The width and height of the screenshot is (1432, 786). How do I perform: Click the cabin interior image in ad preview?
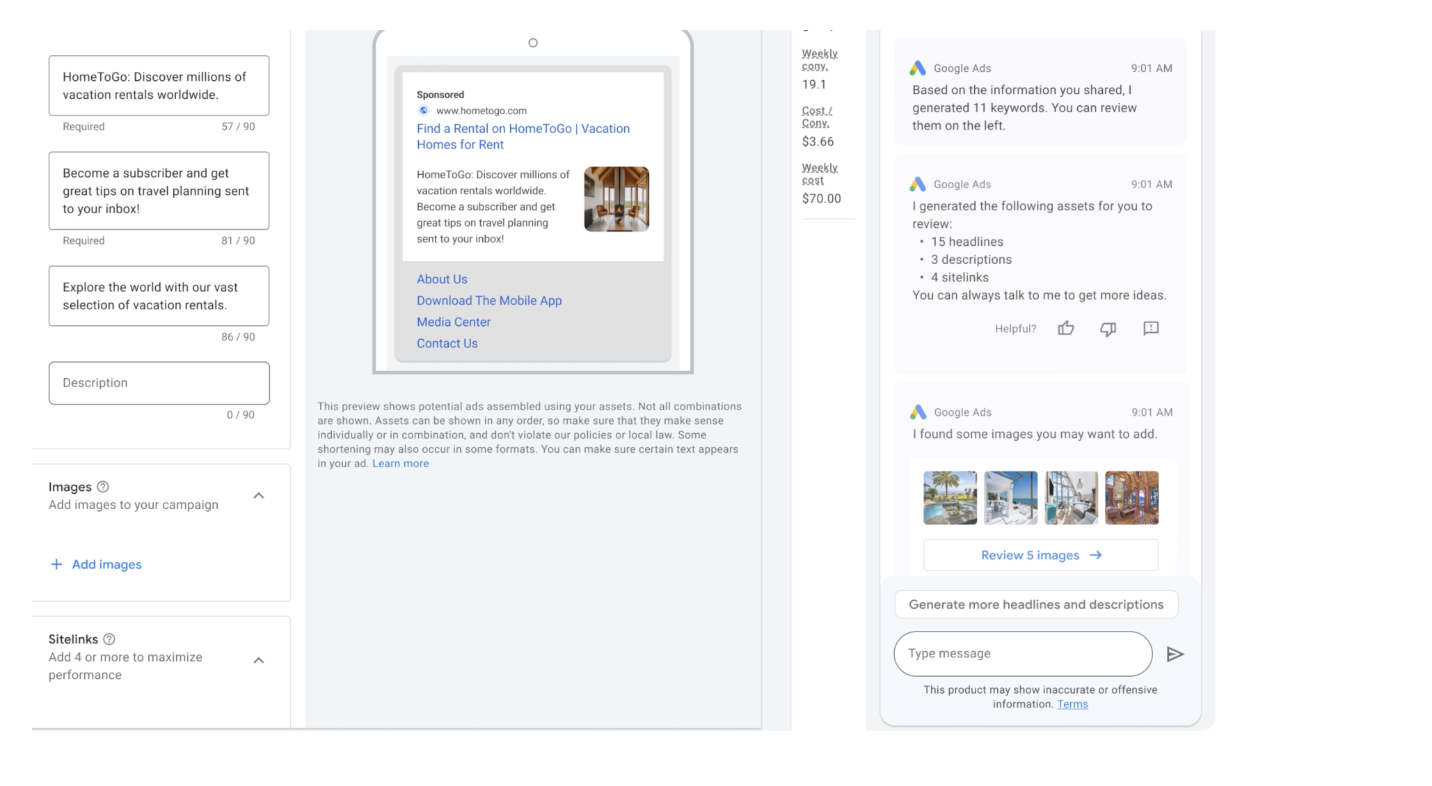click(x=616, y=199)
